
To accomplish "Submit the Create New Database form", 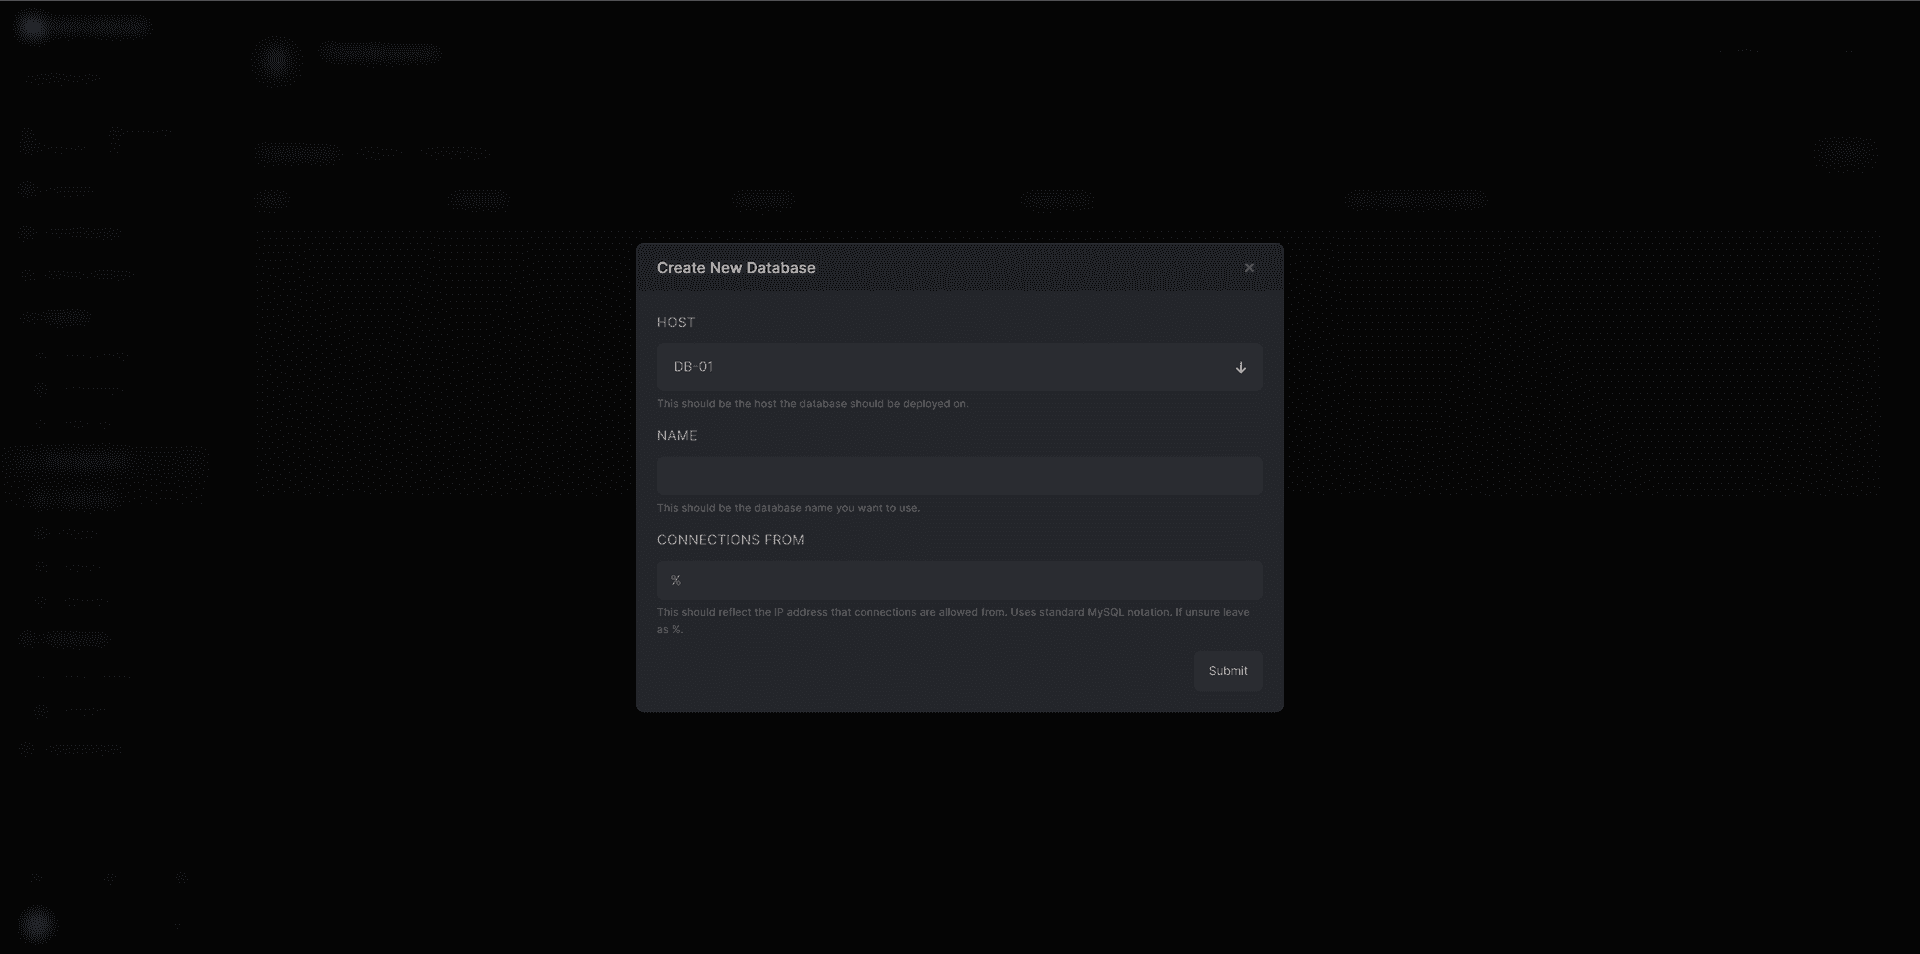I will tap(1227, 670).
